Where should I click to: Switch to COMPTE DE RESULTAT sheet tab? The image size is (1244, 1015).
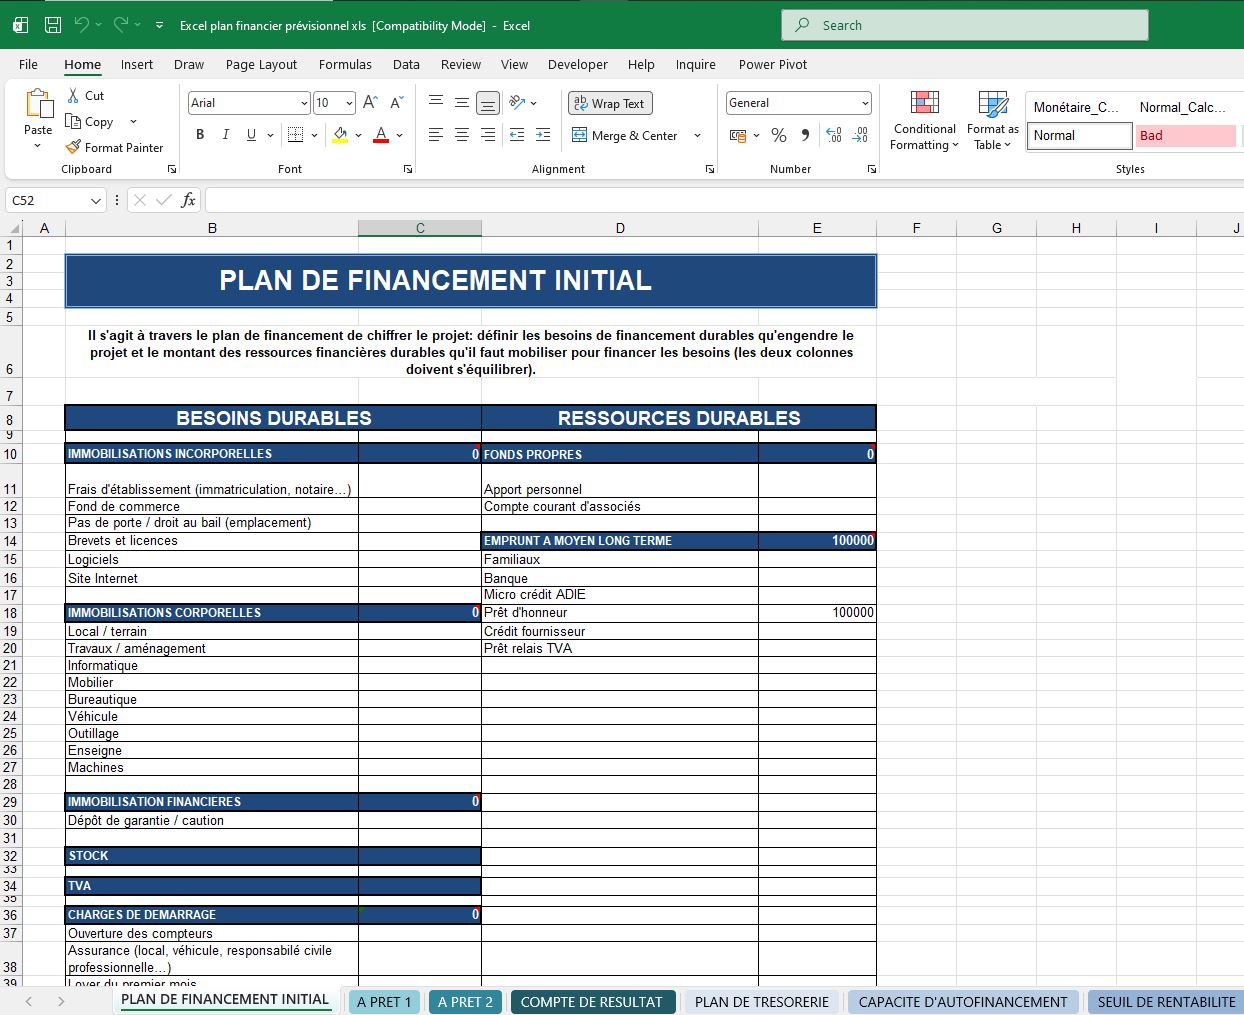592,1002
